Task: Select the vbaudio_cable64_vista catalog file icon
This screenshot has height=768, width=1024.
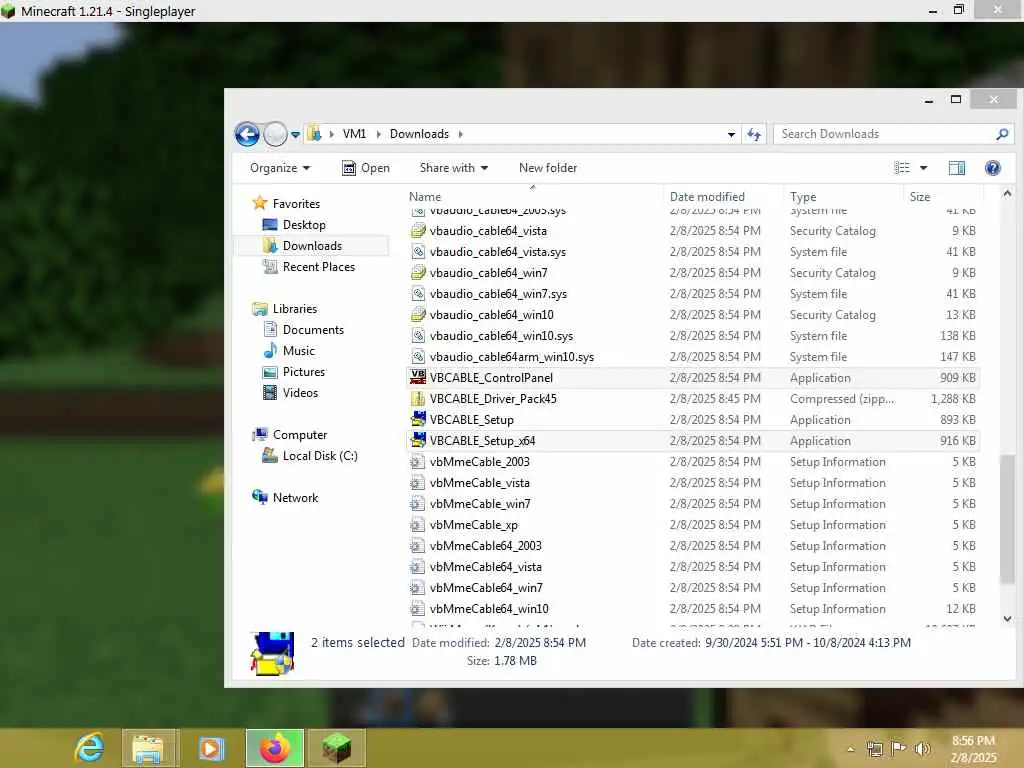Action: click(x=418, y=231)
